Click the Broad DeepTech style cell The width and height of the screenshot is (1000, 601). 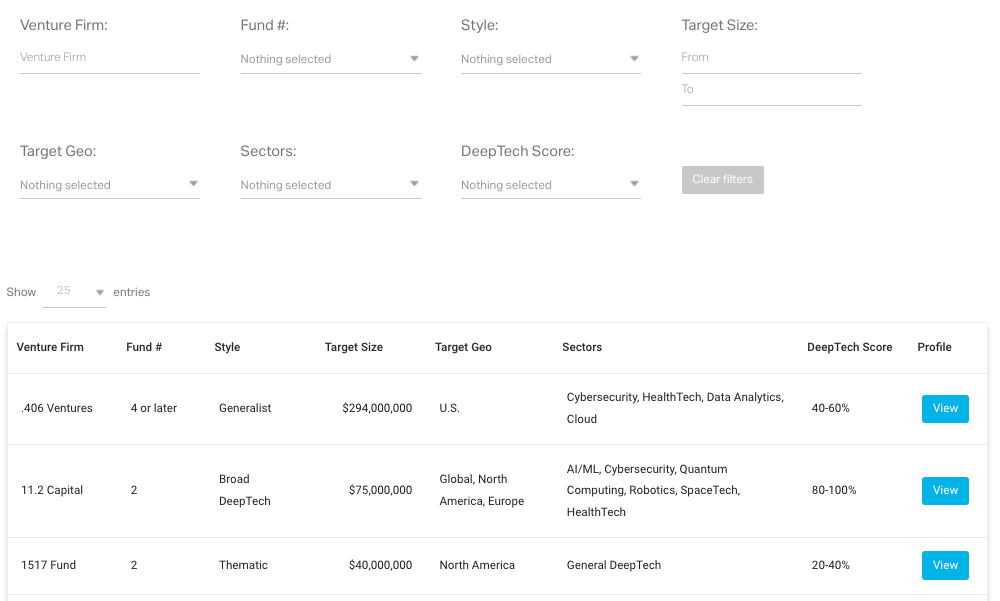[245, 490]
